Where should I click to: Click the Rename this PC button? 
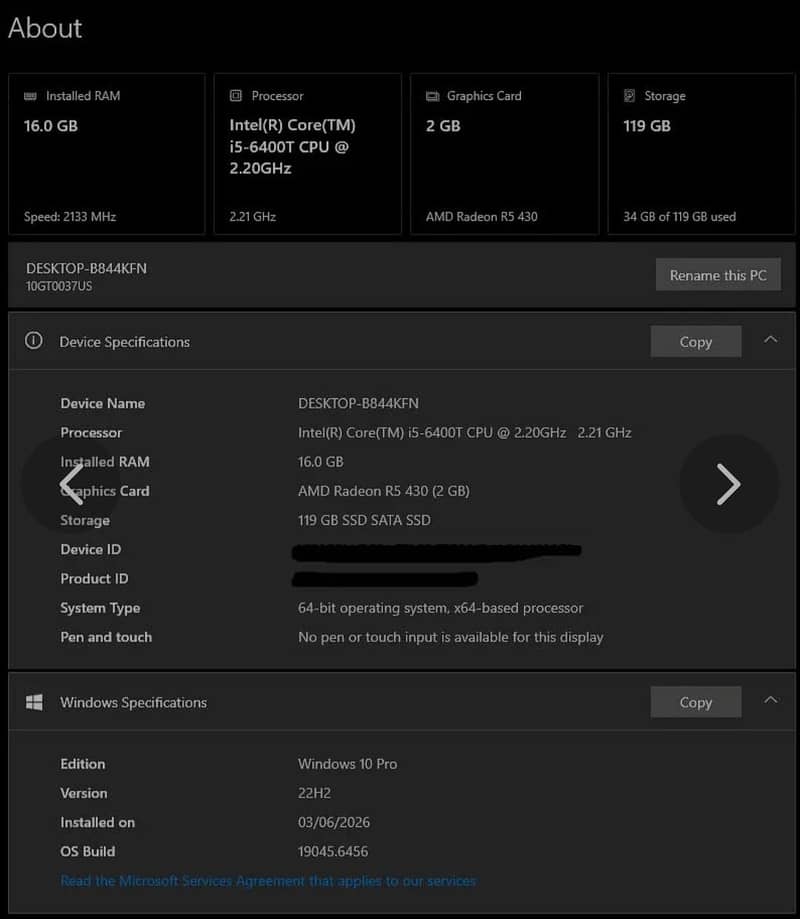718,274
